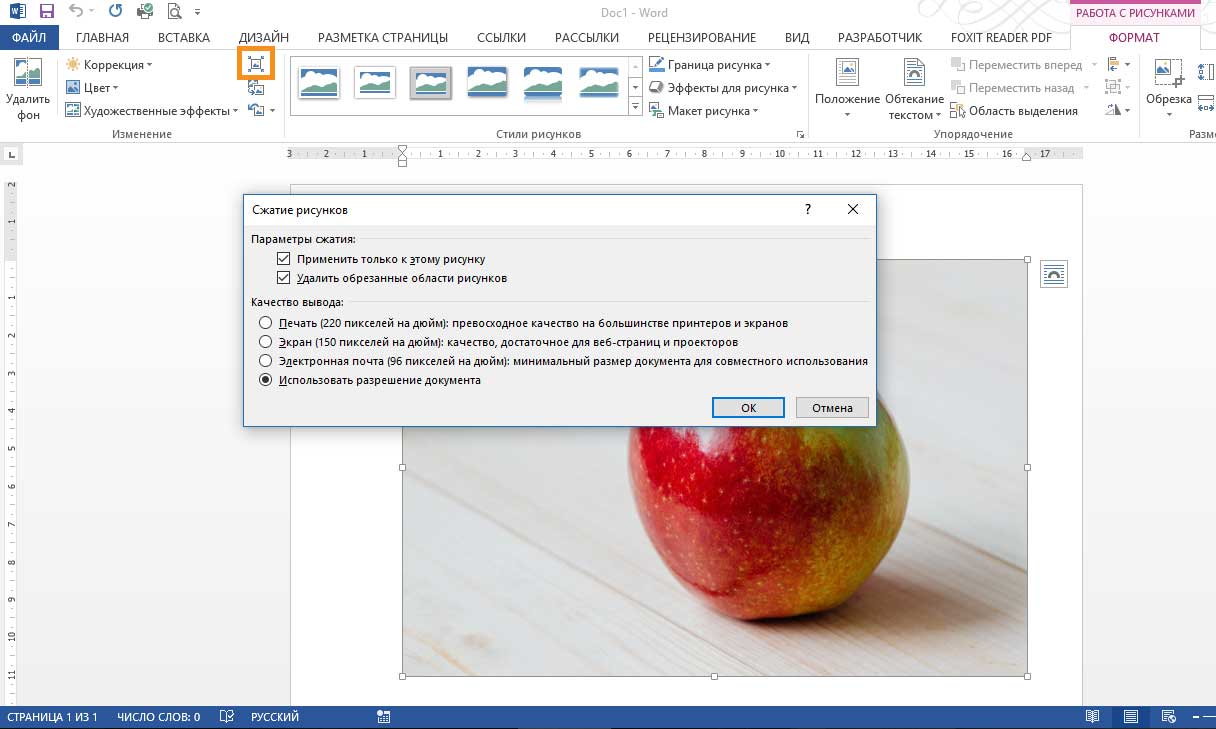This screenshot has height=729, width=1216.
Task: Uncheck 'Применить только к этому рисунку' checkbox
Action: (x=284, y=259)
